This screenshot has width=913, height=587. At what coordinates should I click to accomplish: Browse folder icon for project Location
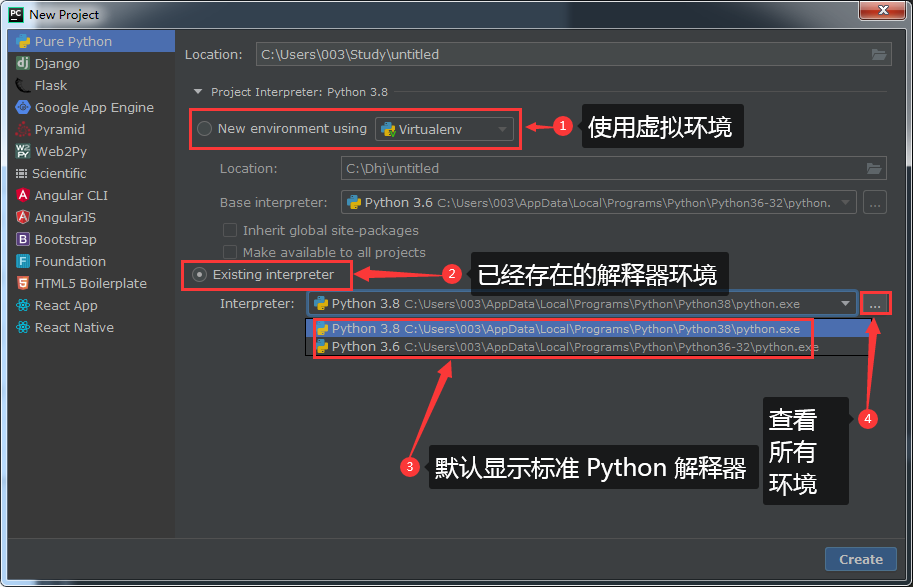(x=879, y=55)
